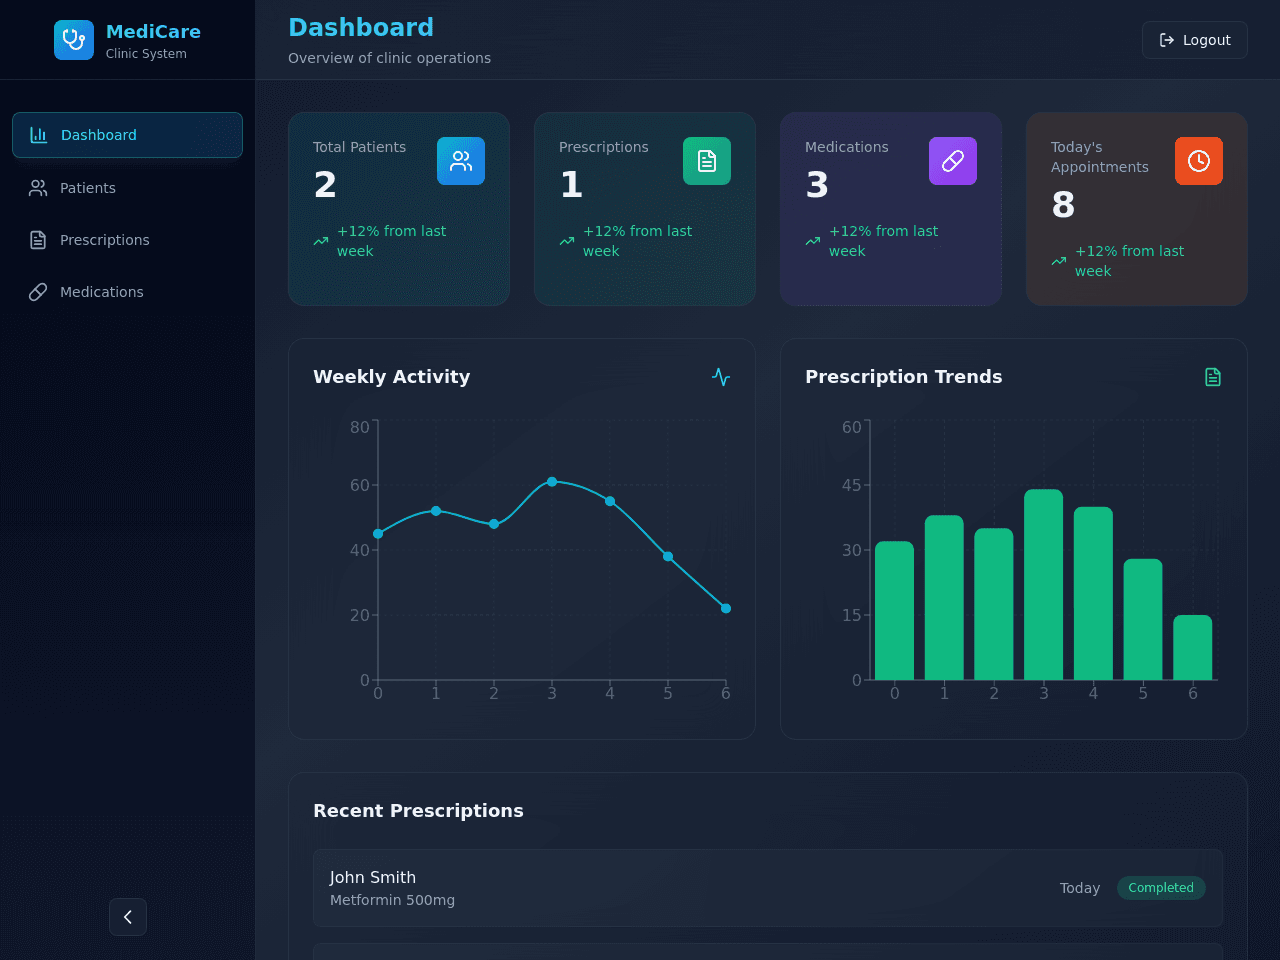The image size is (1280, 960).
Task: Click the Metformin 500mg text
Action: tap(392, 900)
